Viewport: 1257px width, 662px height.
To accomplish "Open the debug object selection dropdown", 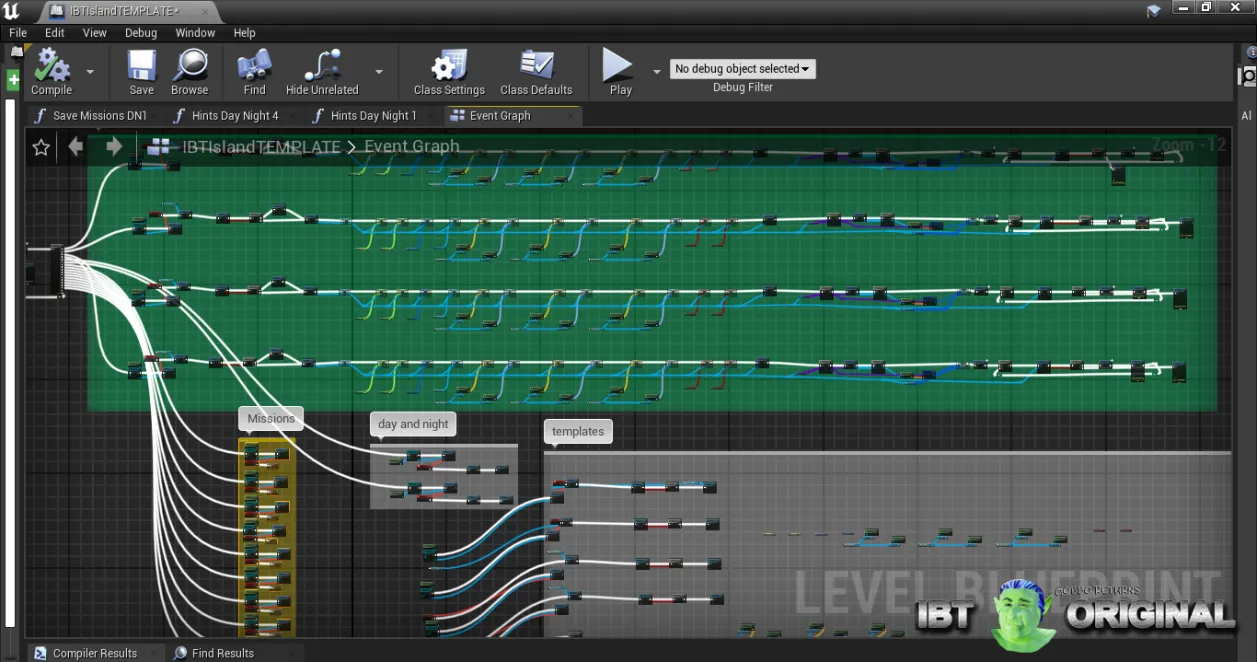I will click(x=743, y=69).
